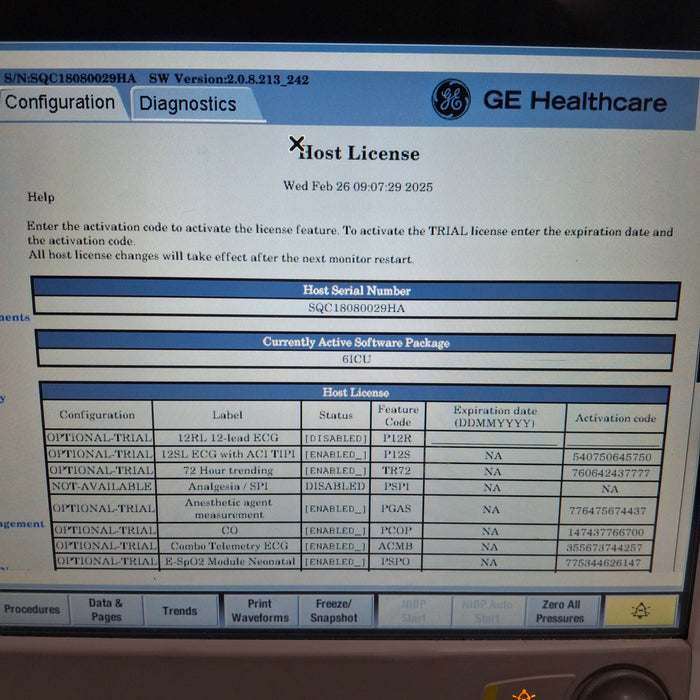
Task: Toggle CO license ENABLED status
Action: coord(335,531)
